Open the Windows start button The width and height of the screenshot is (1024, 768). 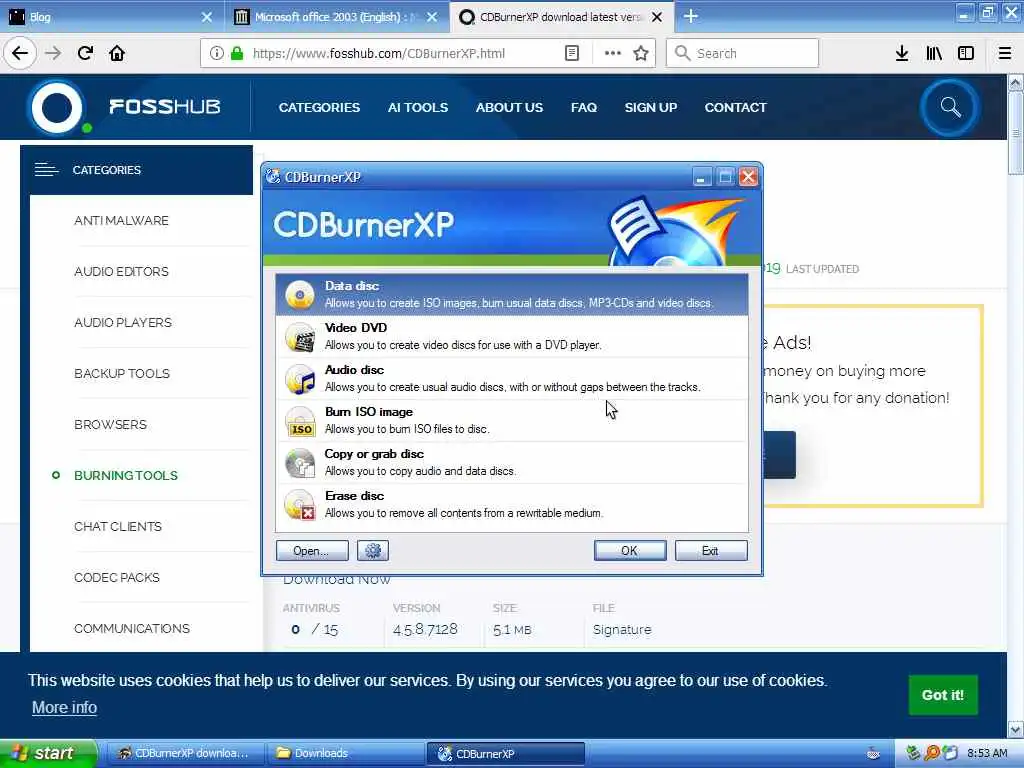[47, 753]
